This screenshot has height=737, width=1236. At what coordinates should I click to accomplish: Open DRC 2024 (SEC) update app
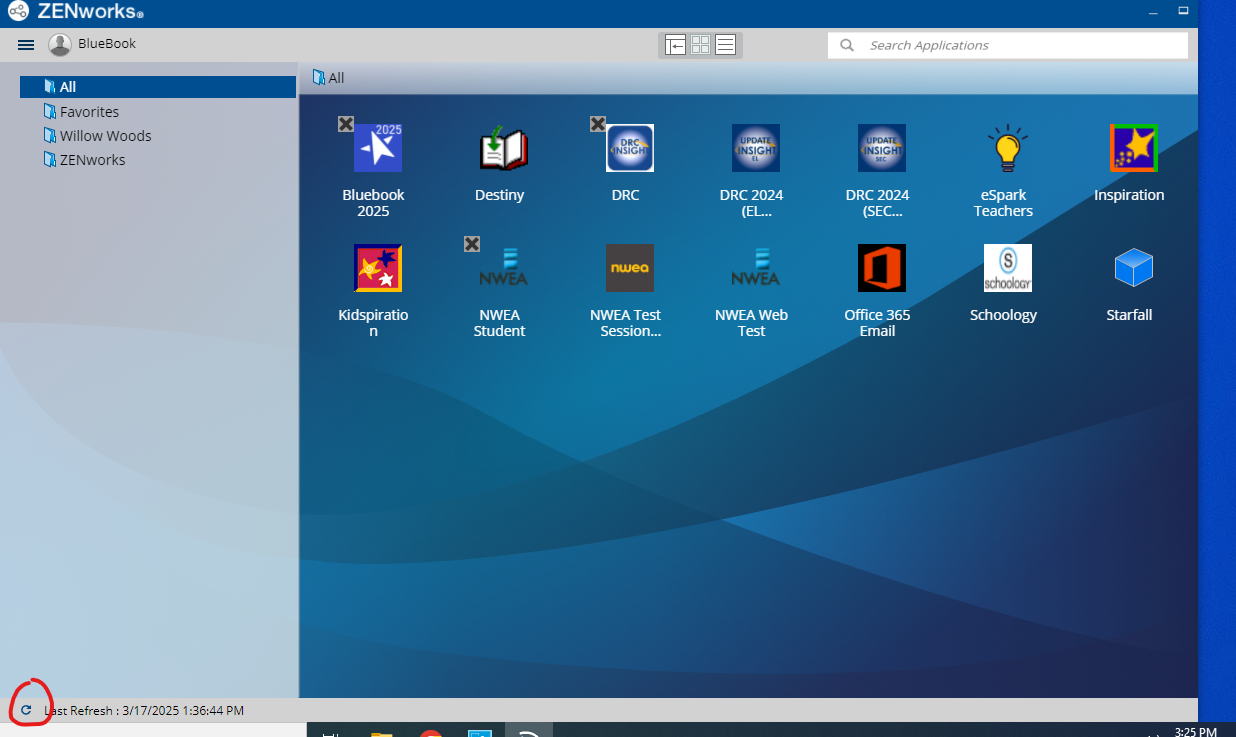pos(881,149)
